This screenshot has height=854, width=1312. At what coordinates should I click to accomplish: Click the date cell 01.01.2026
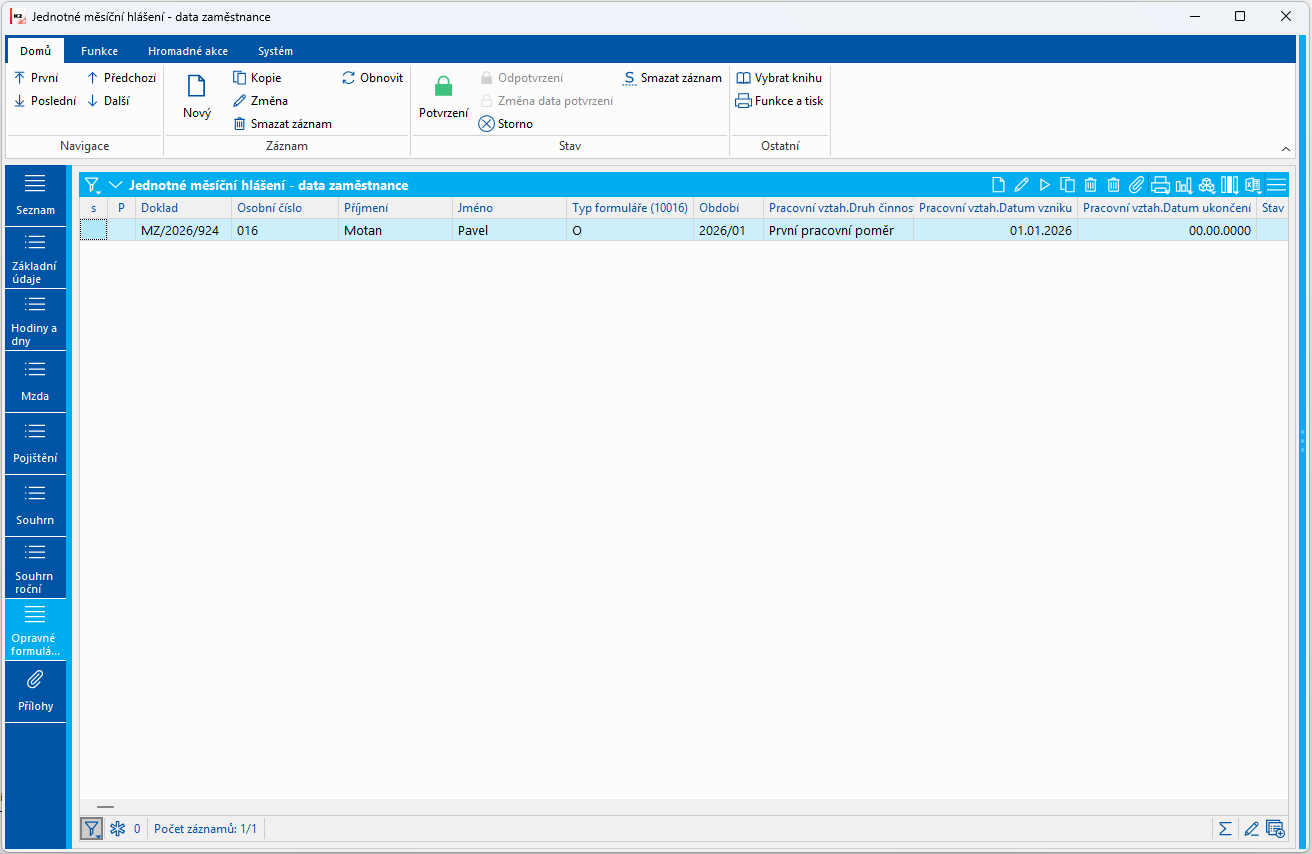tap(995, 230)
